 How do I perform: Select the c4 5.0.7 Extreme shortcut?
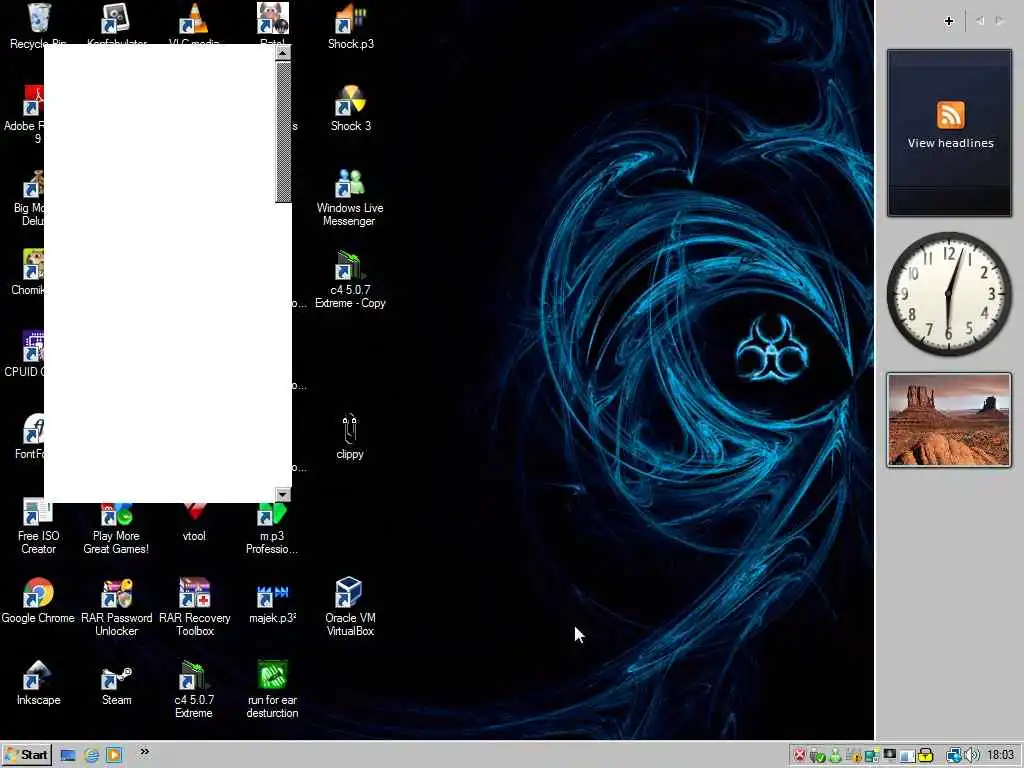coord(194,689)
